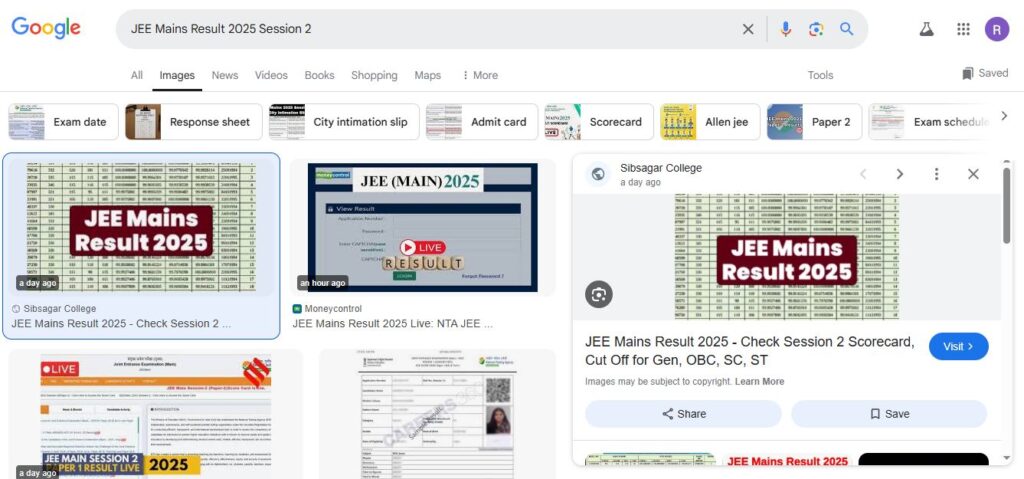Open the Books tab
The height and width of the screenshot is (479, 1024).
319,75
